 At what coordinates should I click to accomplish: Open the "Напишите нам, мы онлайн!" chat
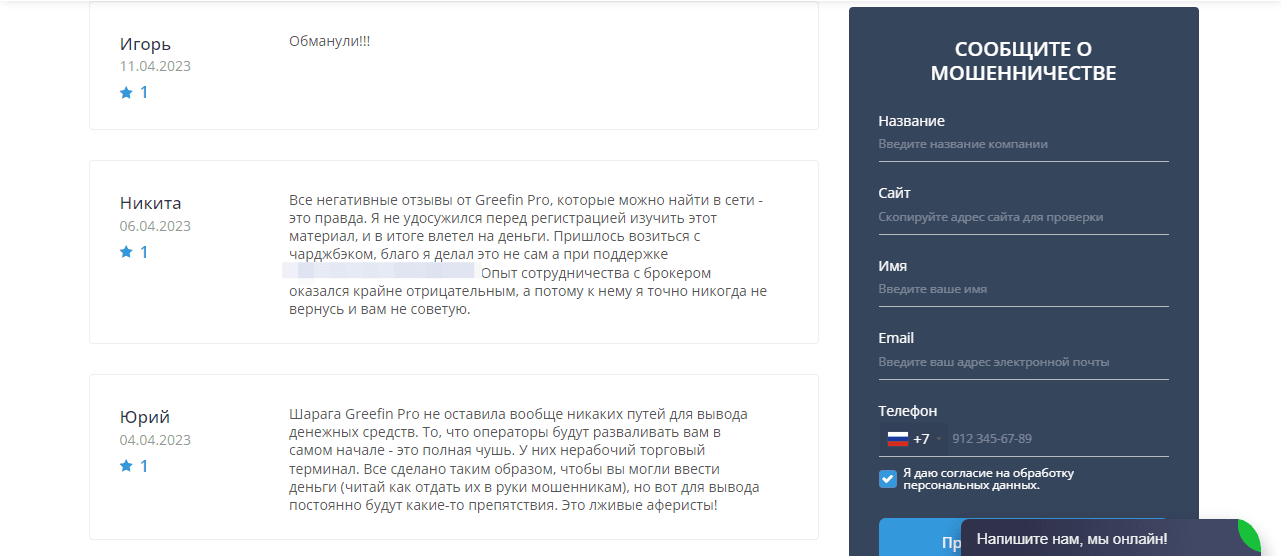(1071, 539)
